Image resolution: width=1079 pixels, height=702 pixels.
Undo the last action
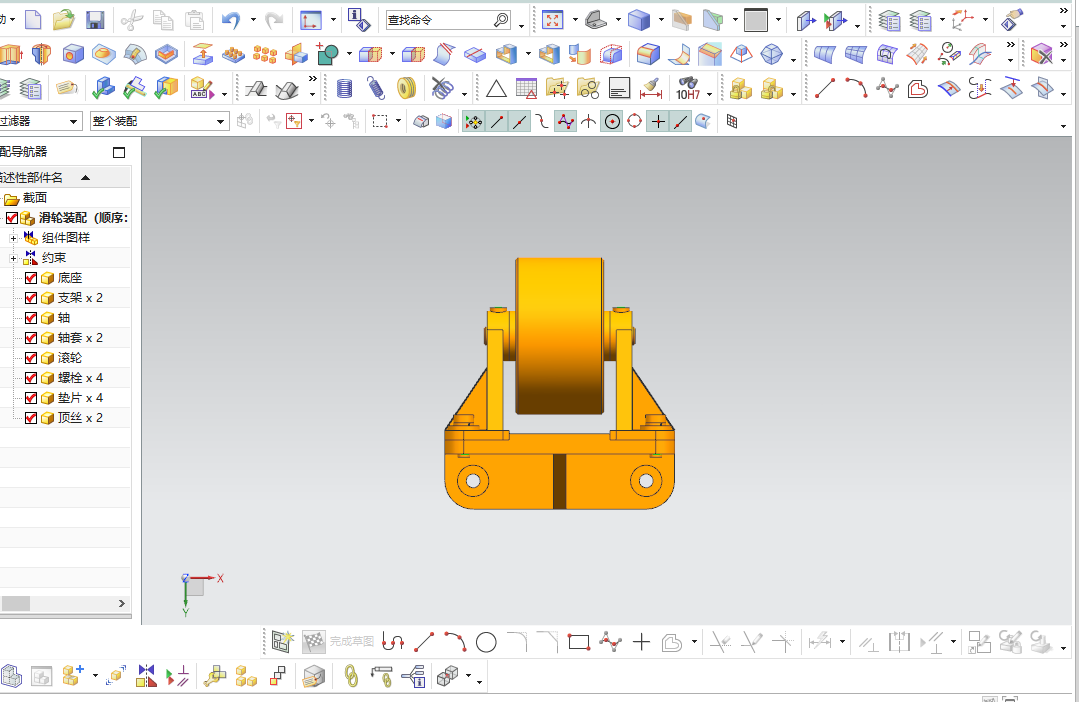coord(231,20)
